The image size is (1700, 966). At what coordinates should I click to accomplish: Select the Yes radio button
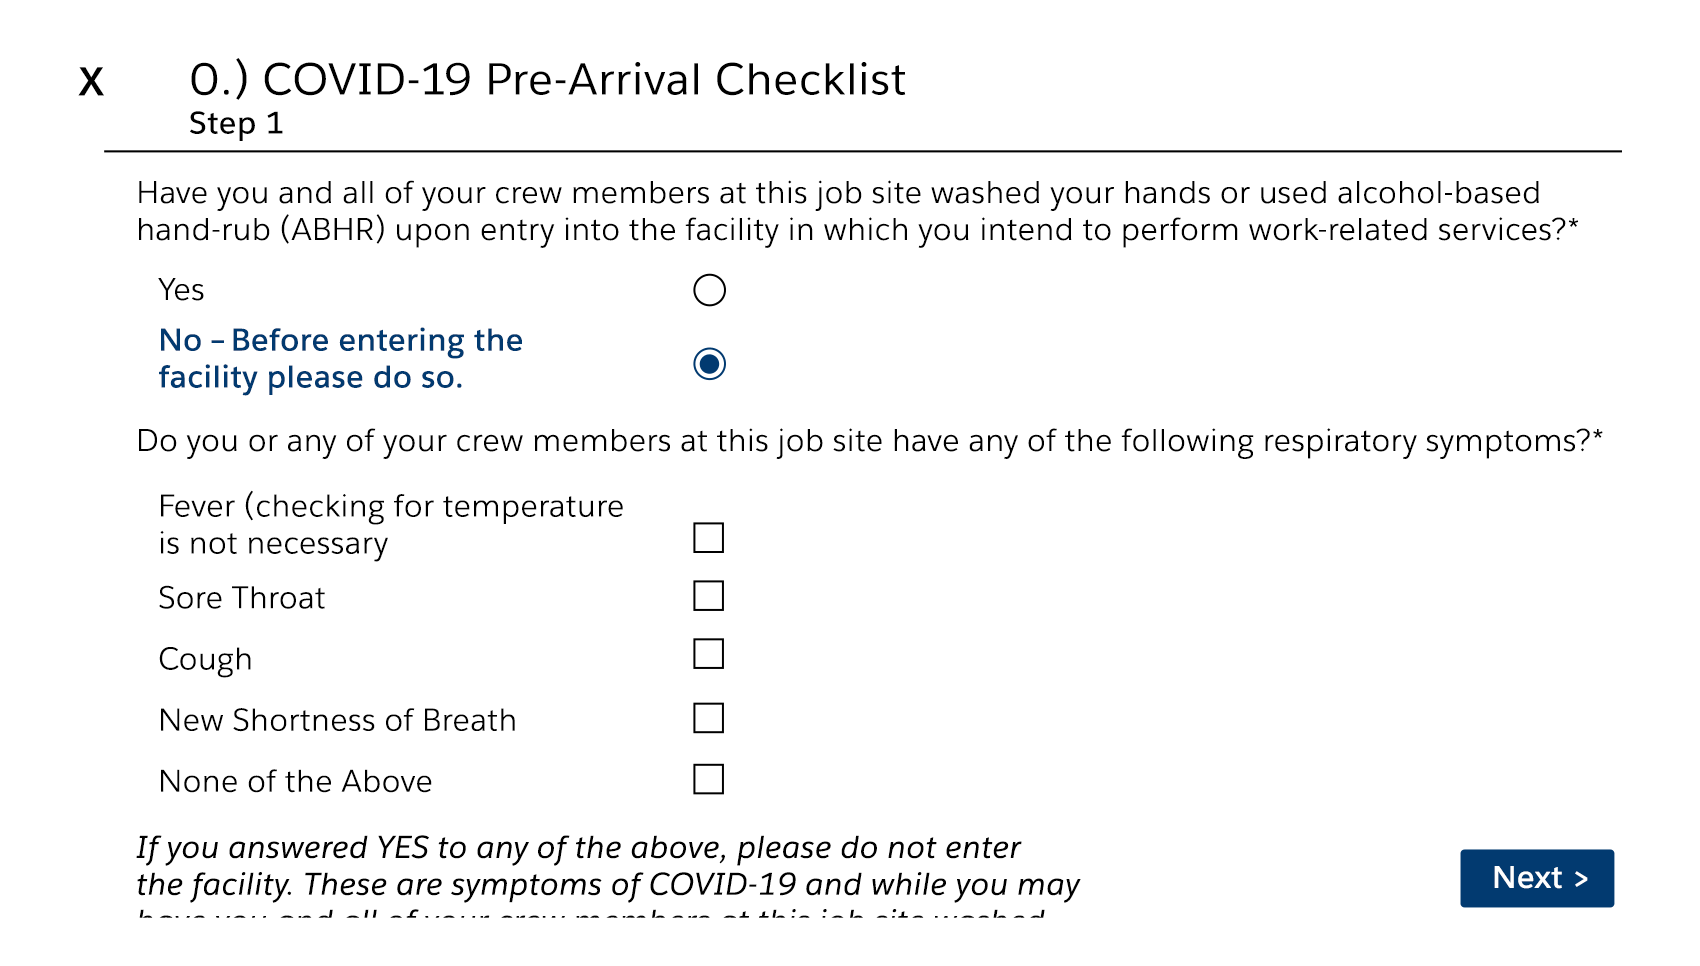[x=709, y=290]
